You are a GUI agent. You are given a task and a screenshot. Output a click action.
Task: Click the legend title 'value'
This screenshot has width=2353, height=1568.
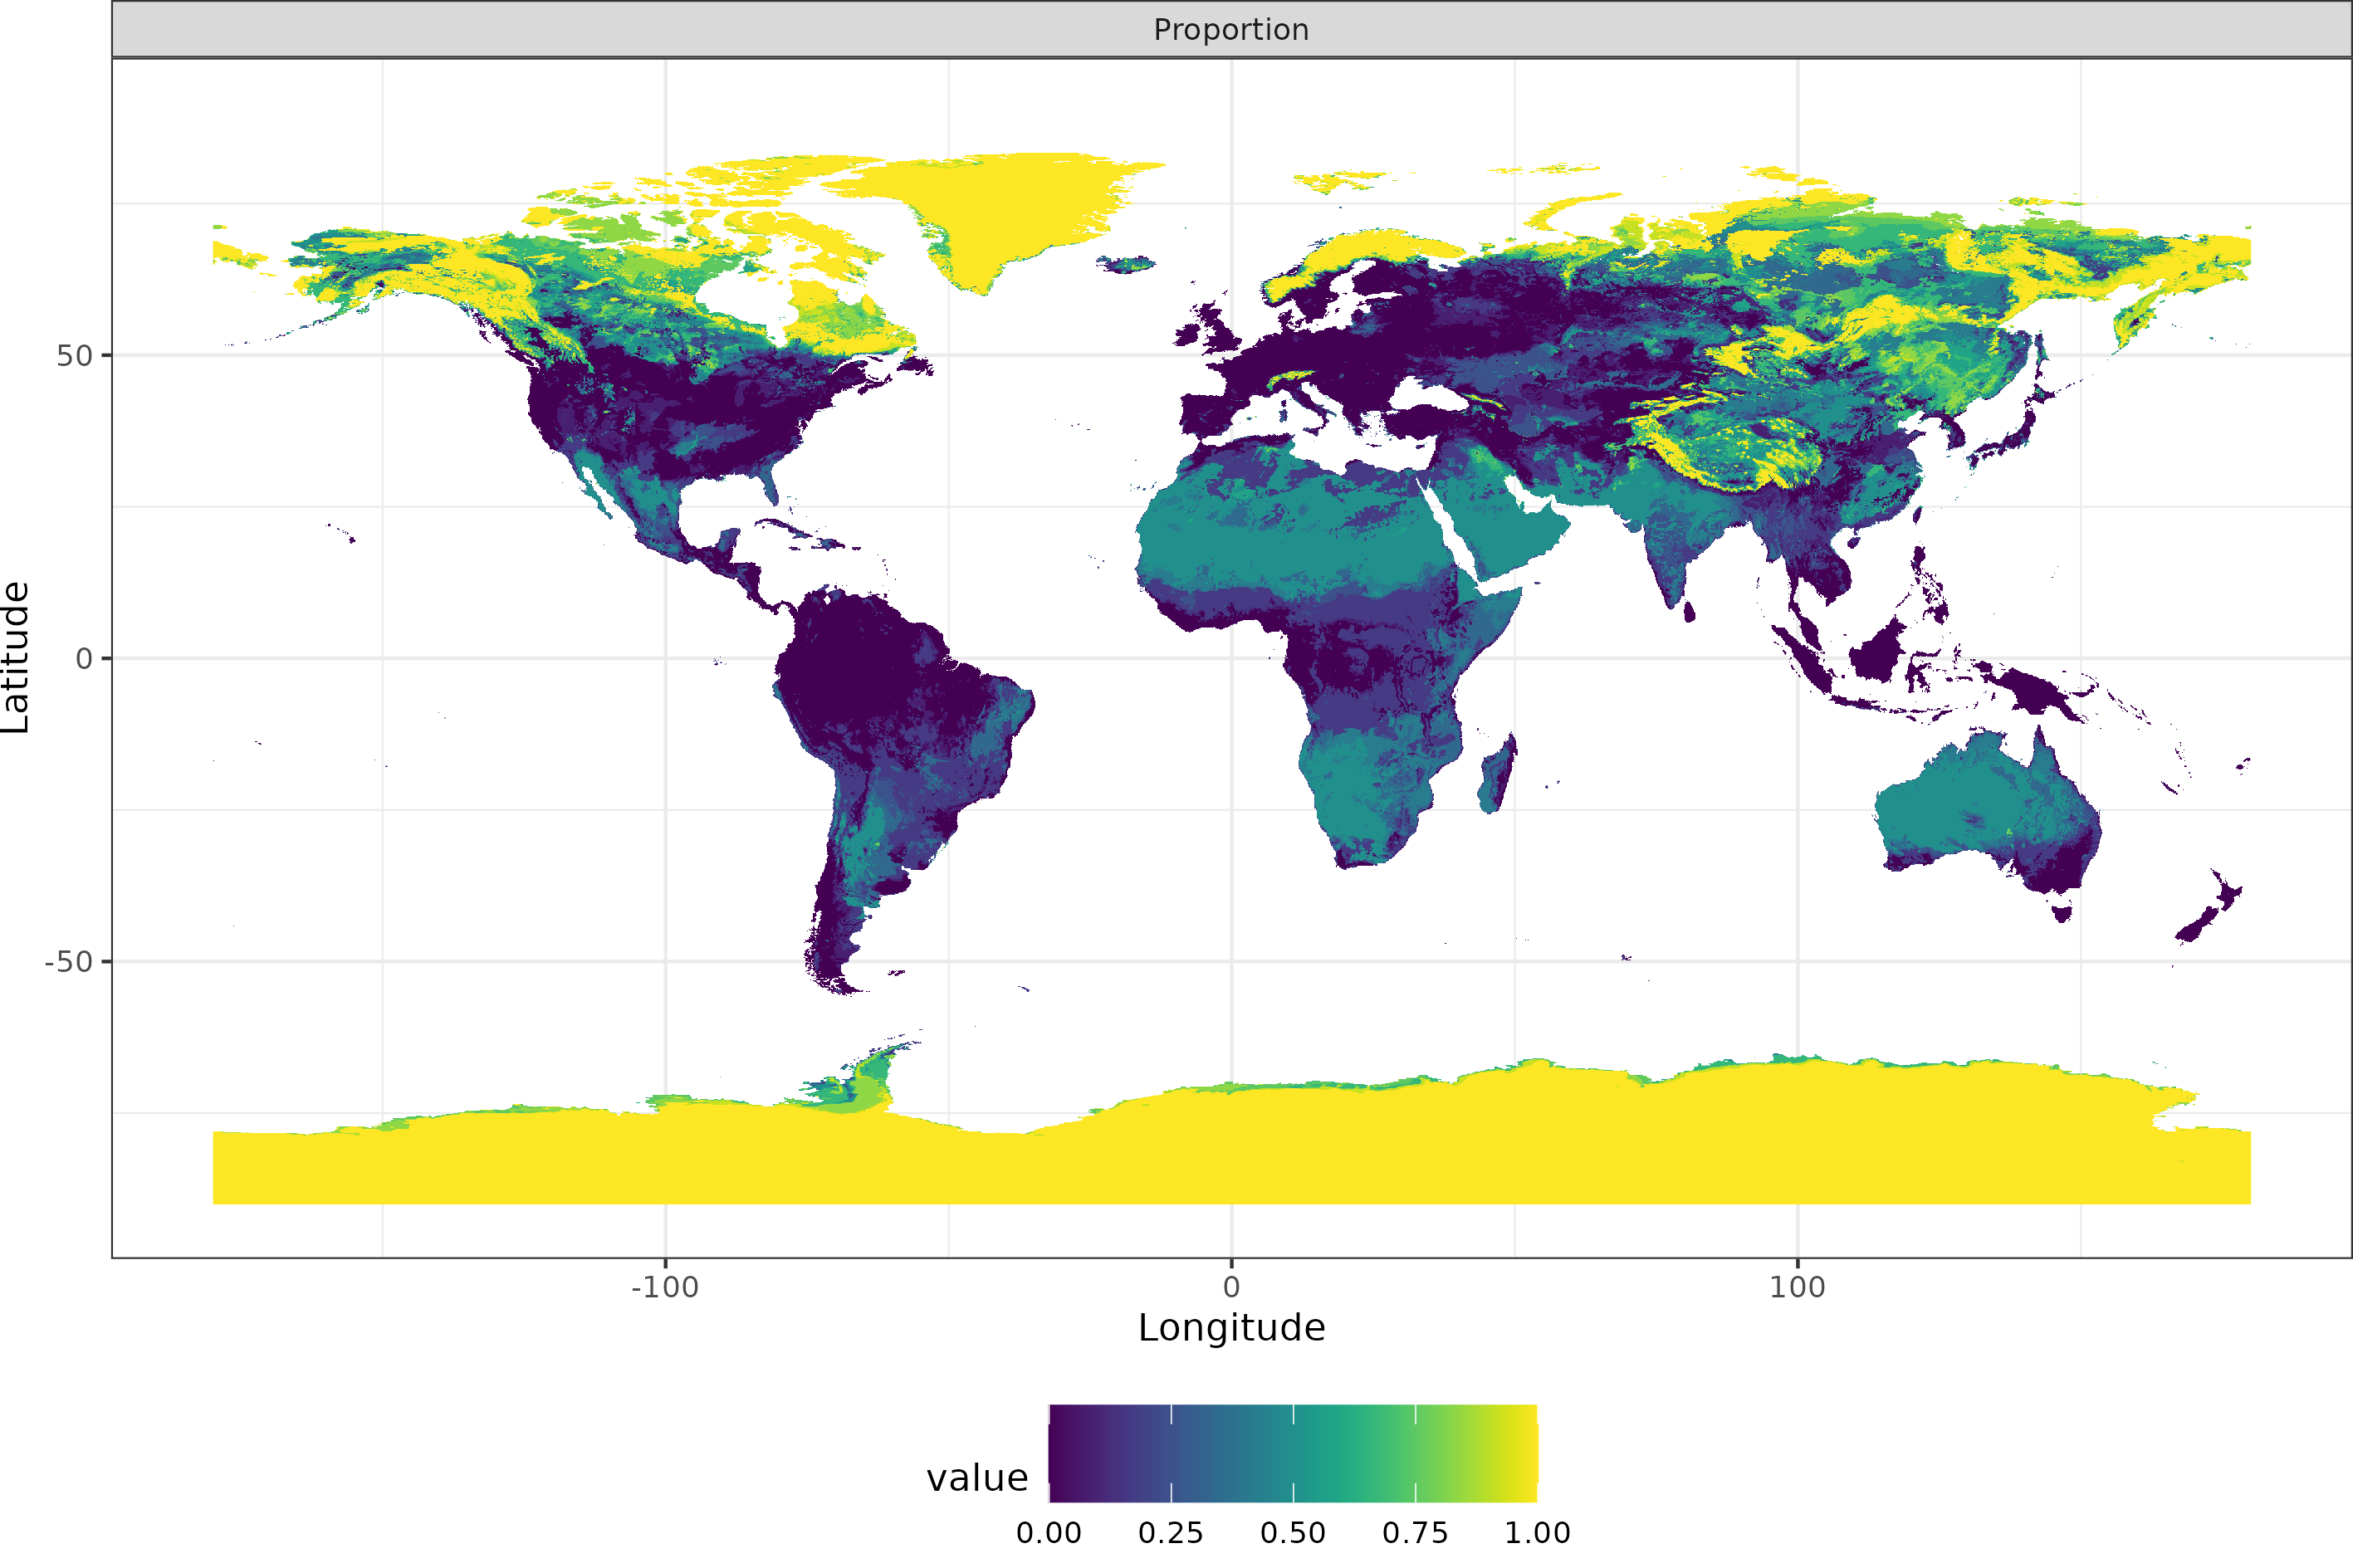pos(977,1478)
